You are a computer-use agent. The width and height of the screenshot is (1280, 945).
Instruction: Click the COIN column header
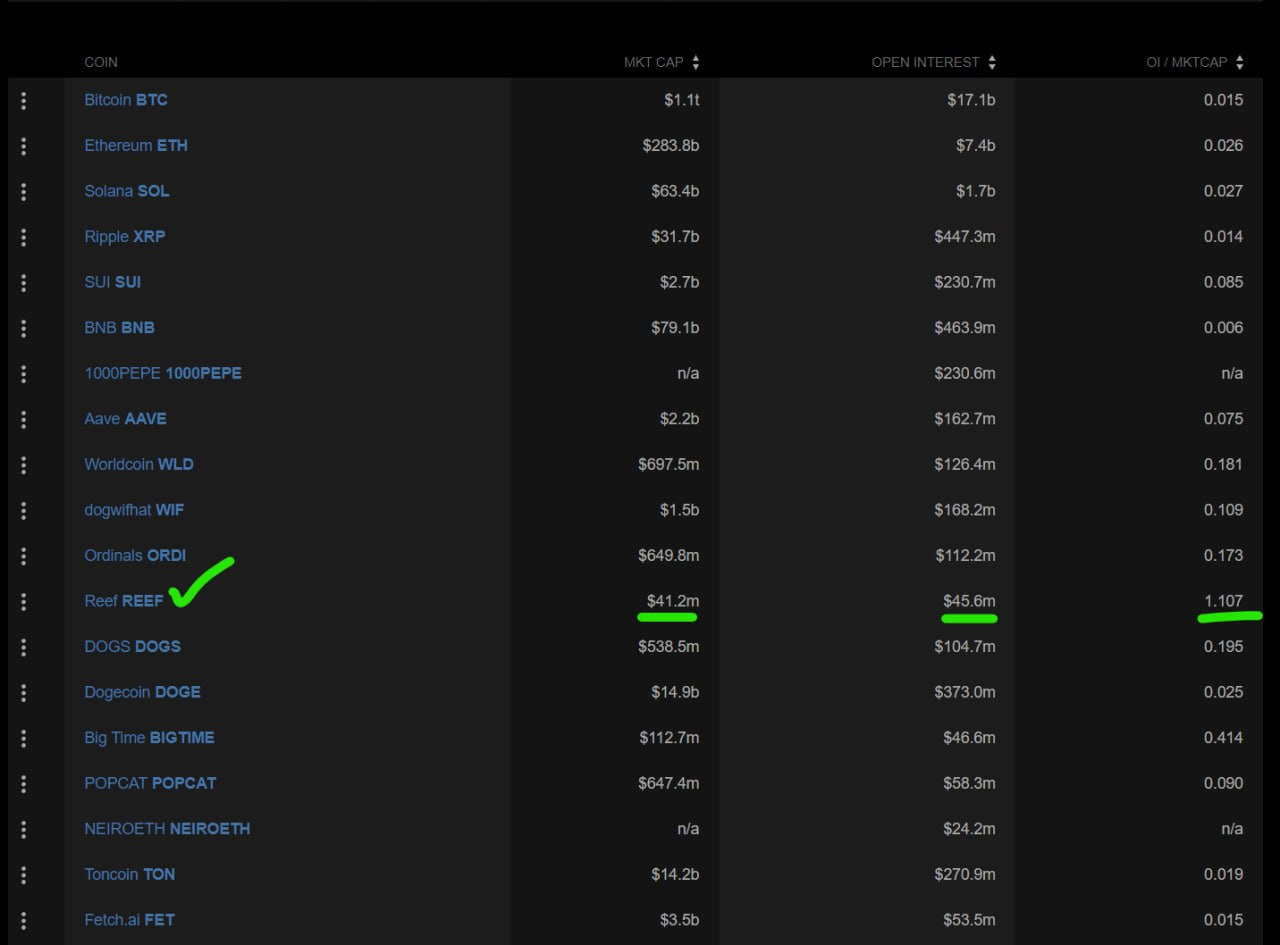(x=101, y=62)
